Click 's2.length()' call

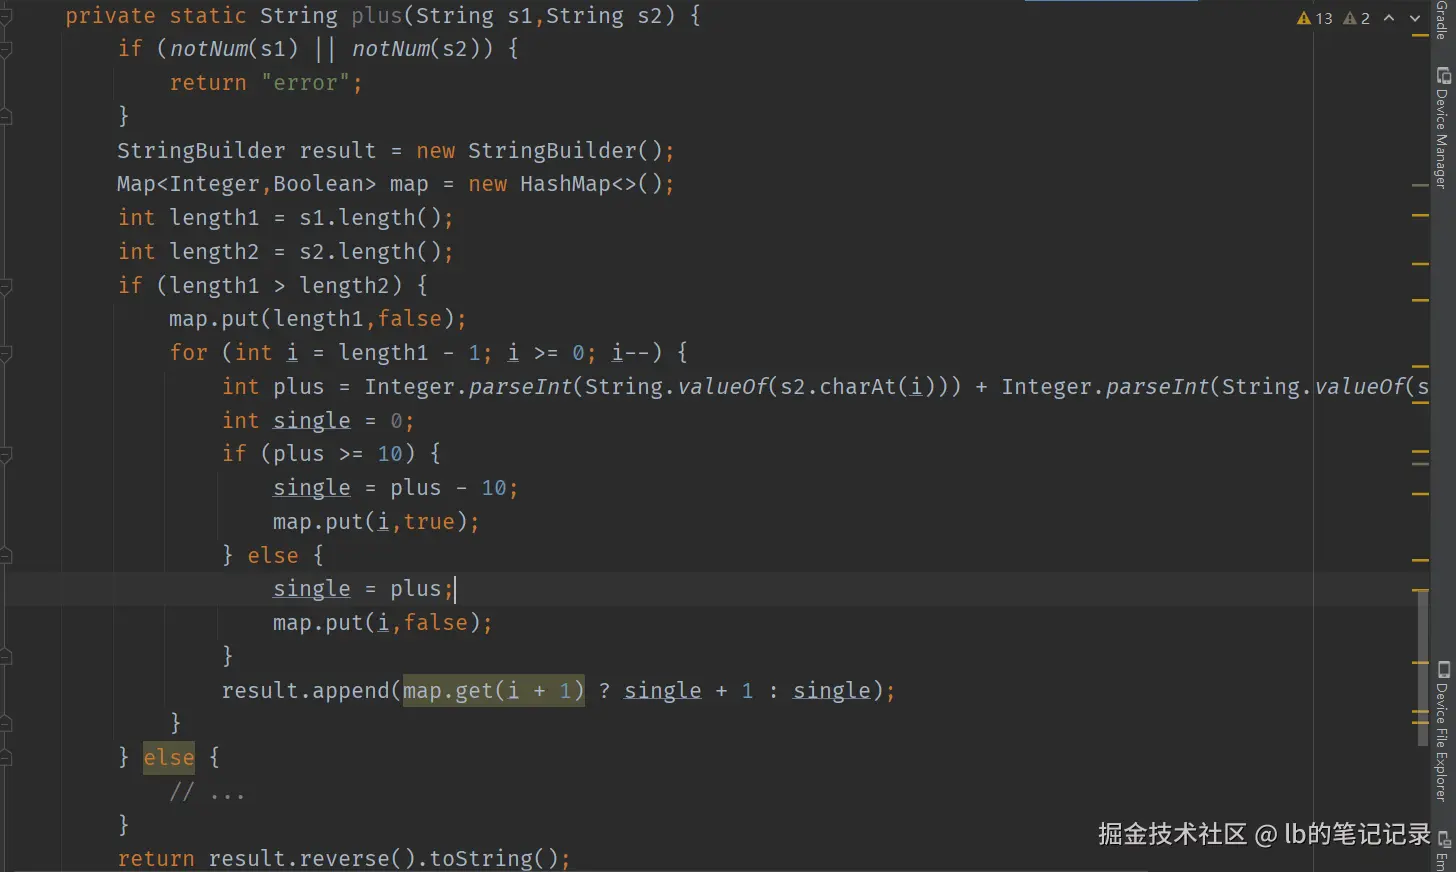pyautogui.click(x=370, y=252)
